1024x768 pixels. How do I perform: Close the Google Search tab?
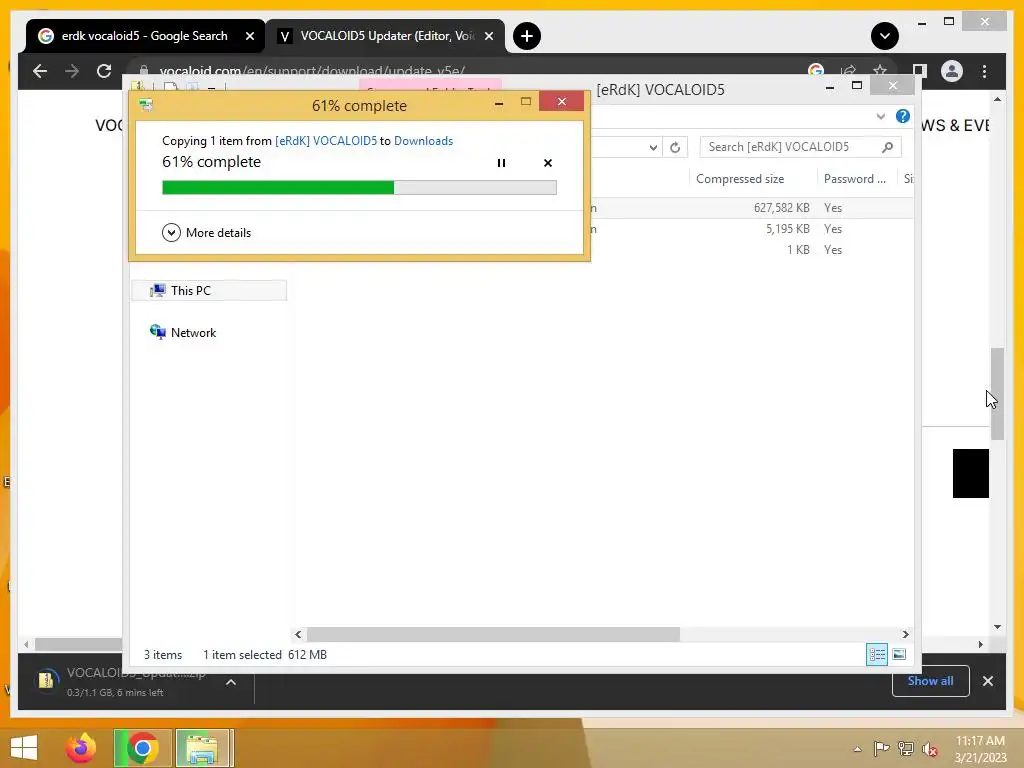[249, 36]
